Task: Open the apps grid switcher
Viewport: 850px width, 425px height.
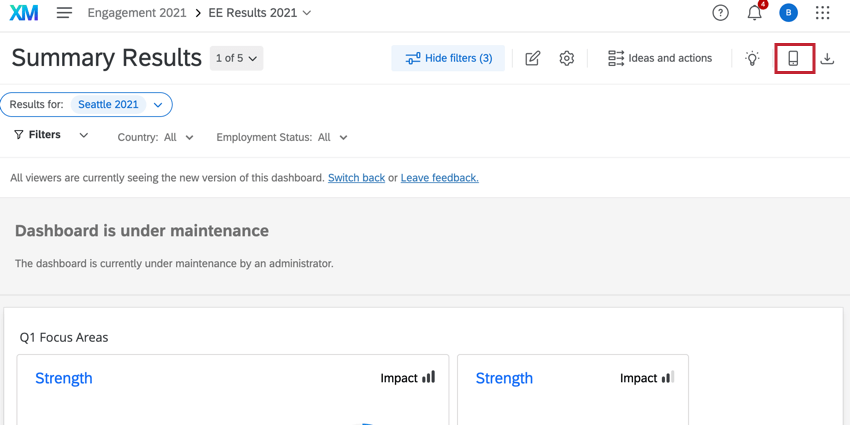Action: 822,13
